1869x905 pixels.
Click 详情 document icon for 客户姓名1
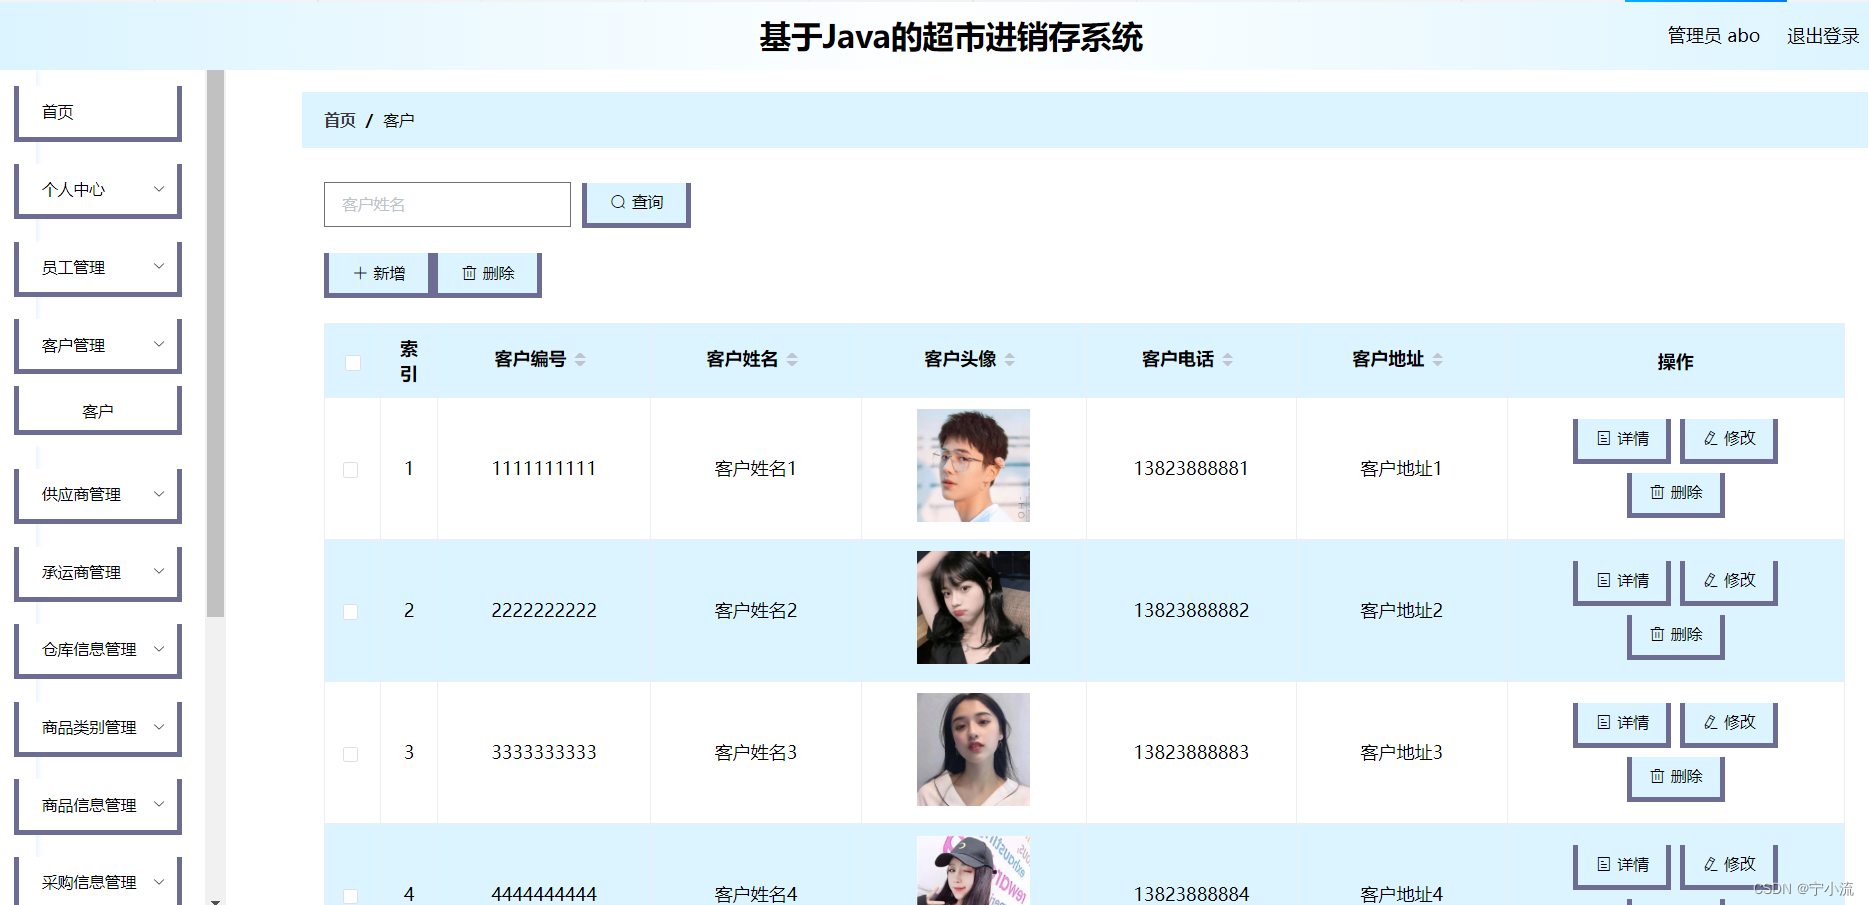[1604, 438]
